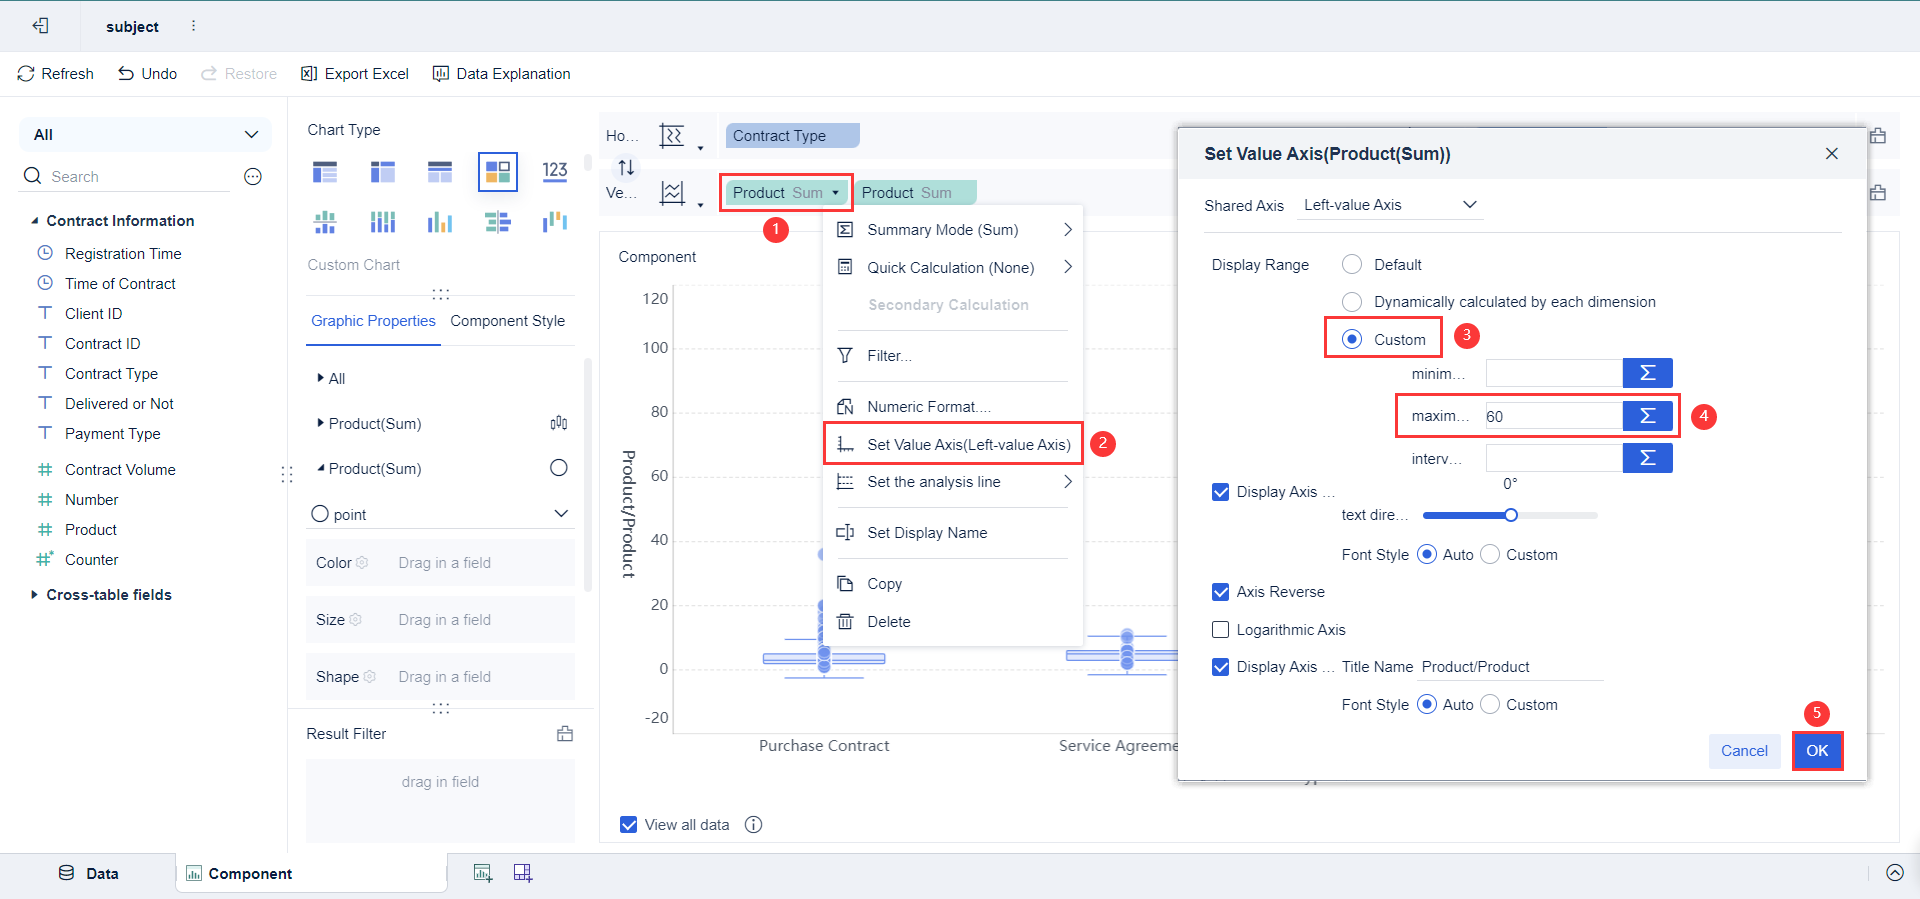Image resolution: width=1920 pixels, height=899 pixels.
Task: Click the swap horizontal and vertical axes icon
Action: [x=626, y=167]
